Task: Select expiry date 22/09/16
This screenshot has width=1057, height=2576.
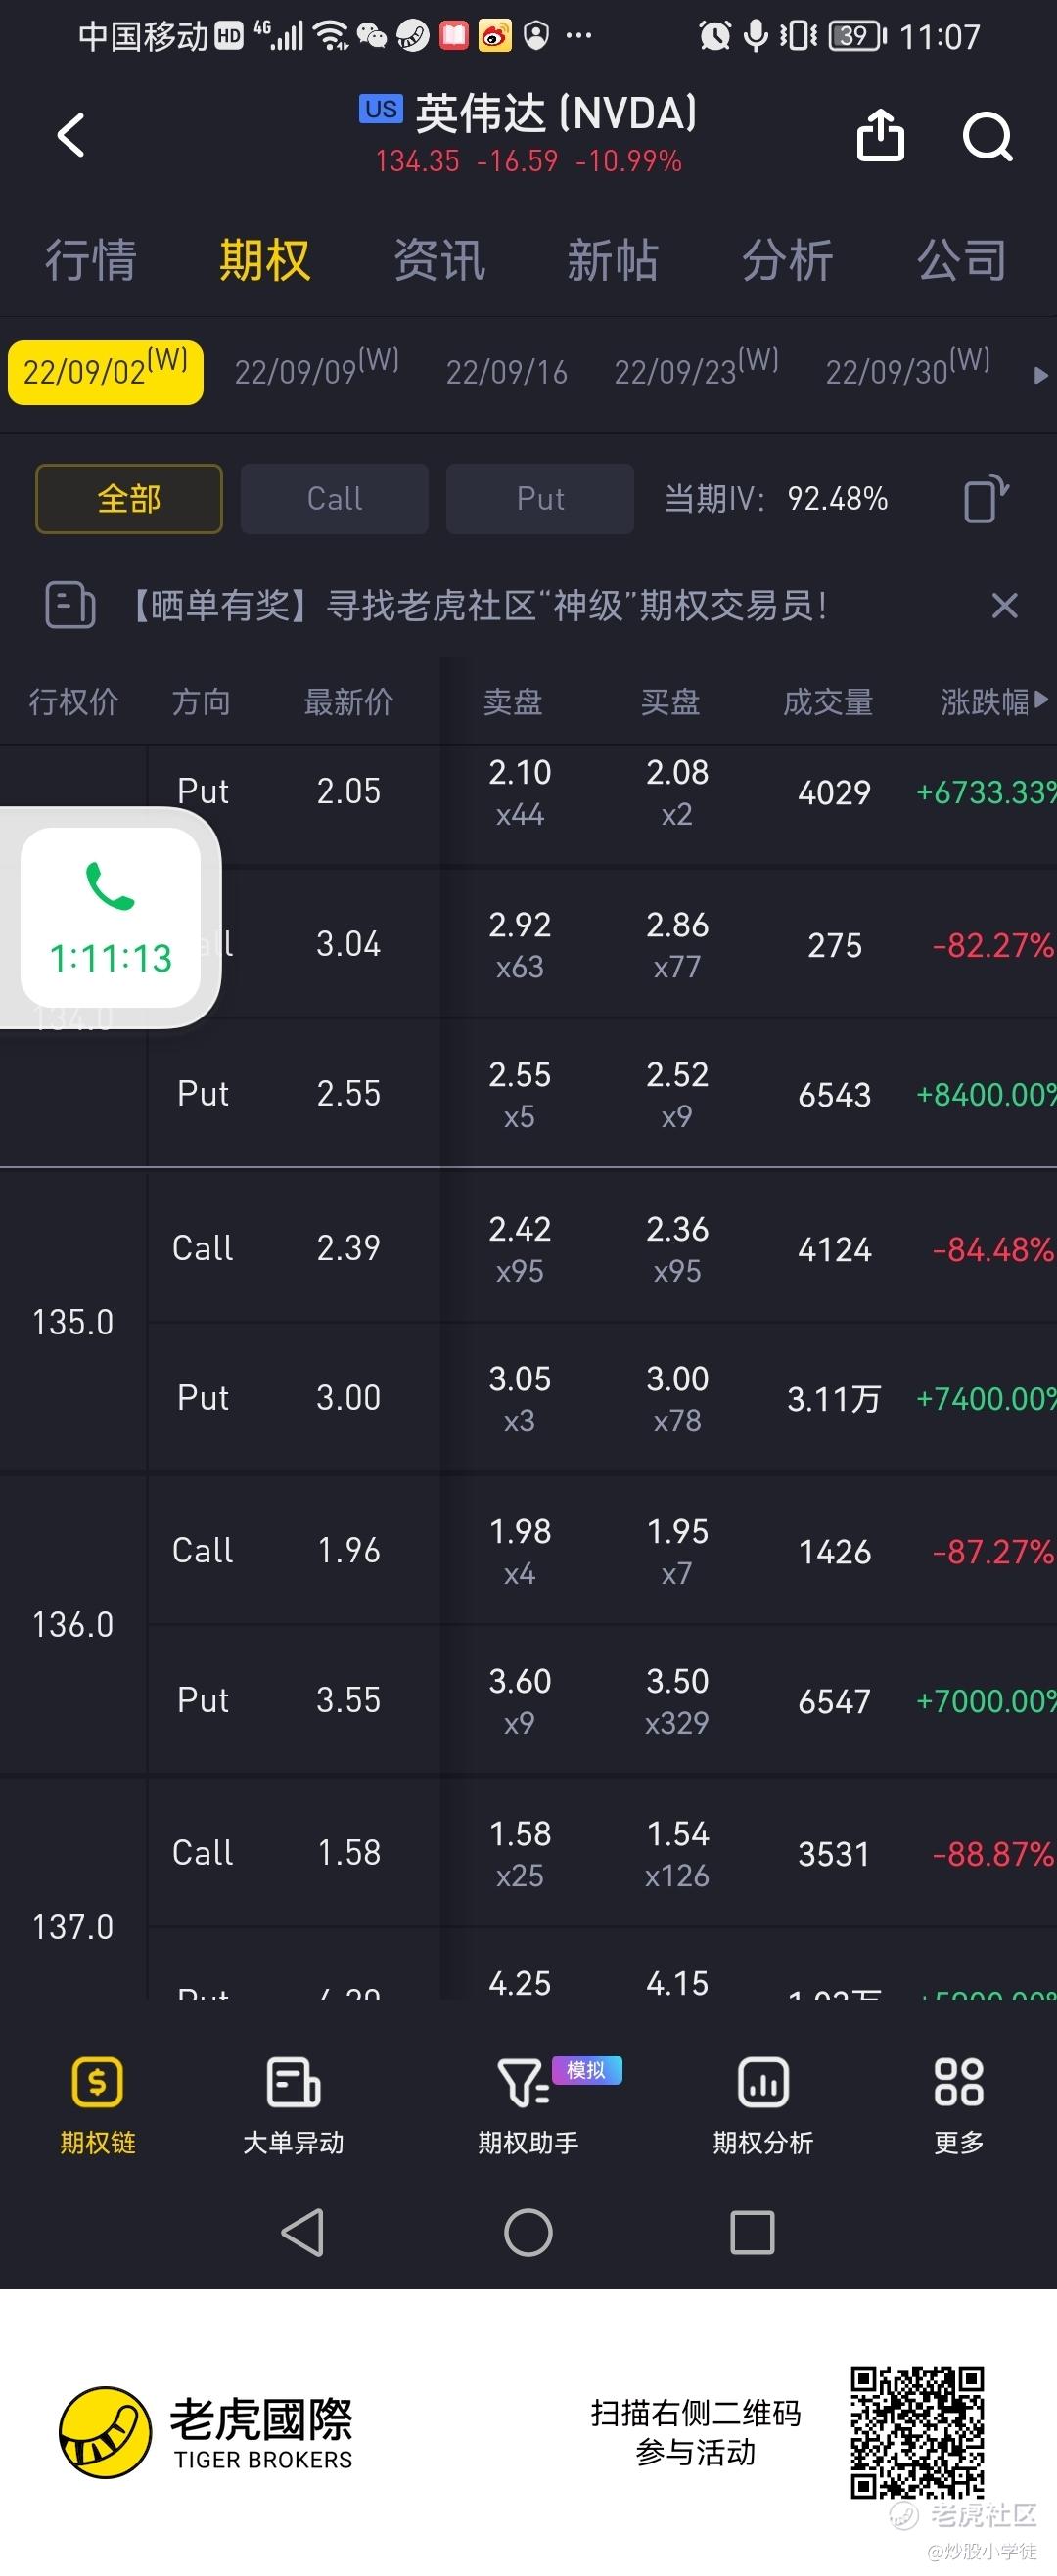Action: pos(506,373)
